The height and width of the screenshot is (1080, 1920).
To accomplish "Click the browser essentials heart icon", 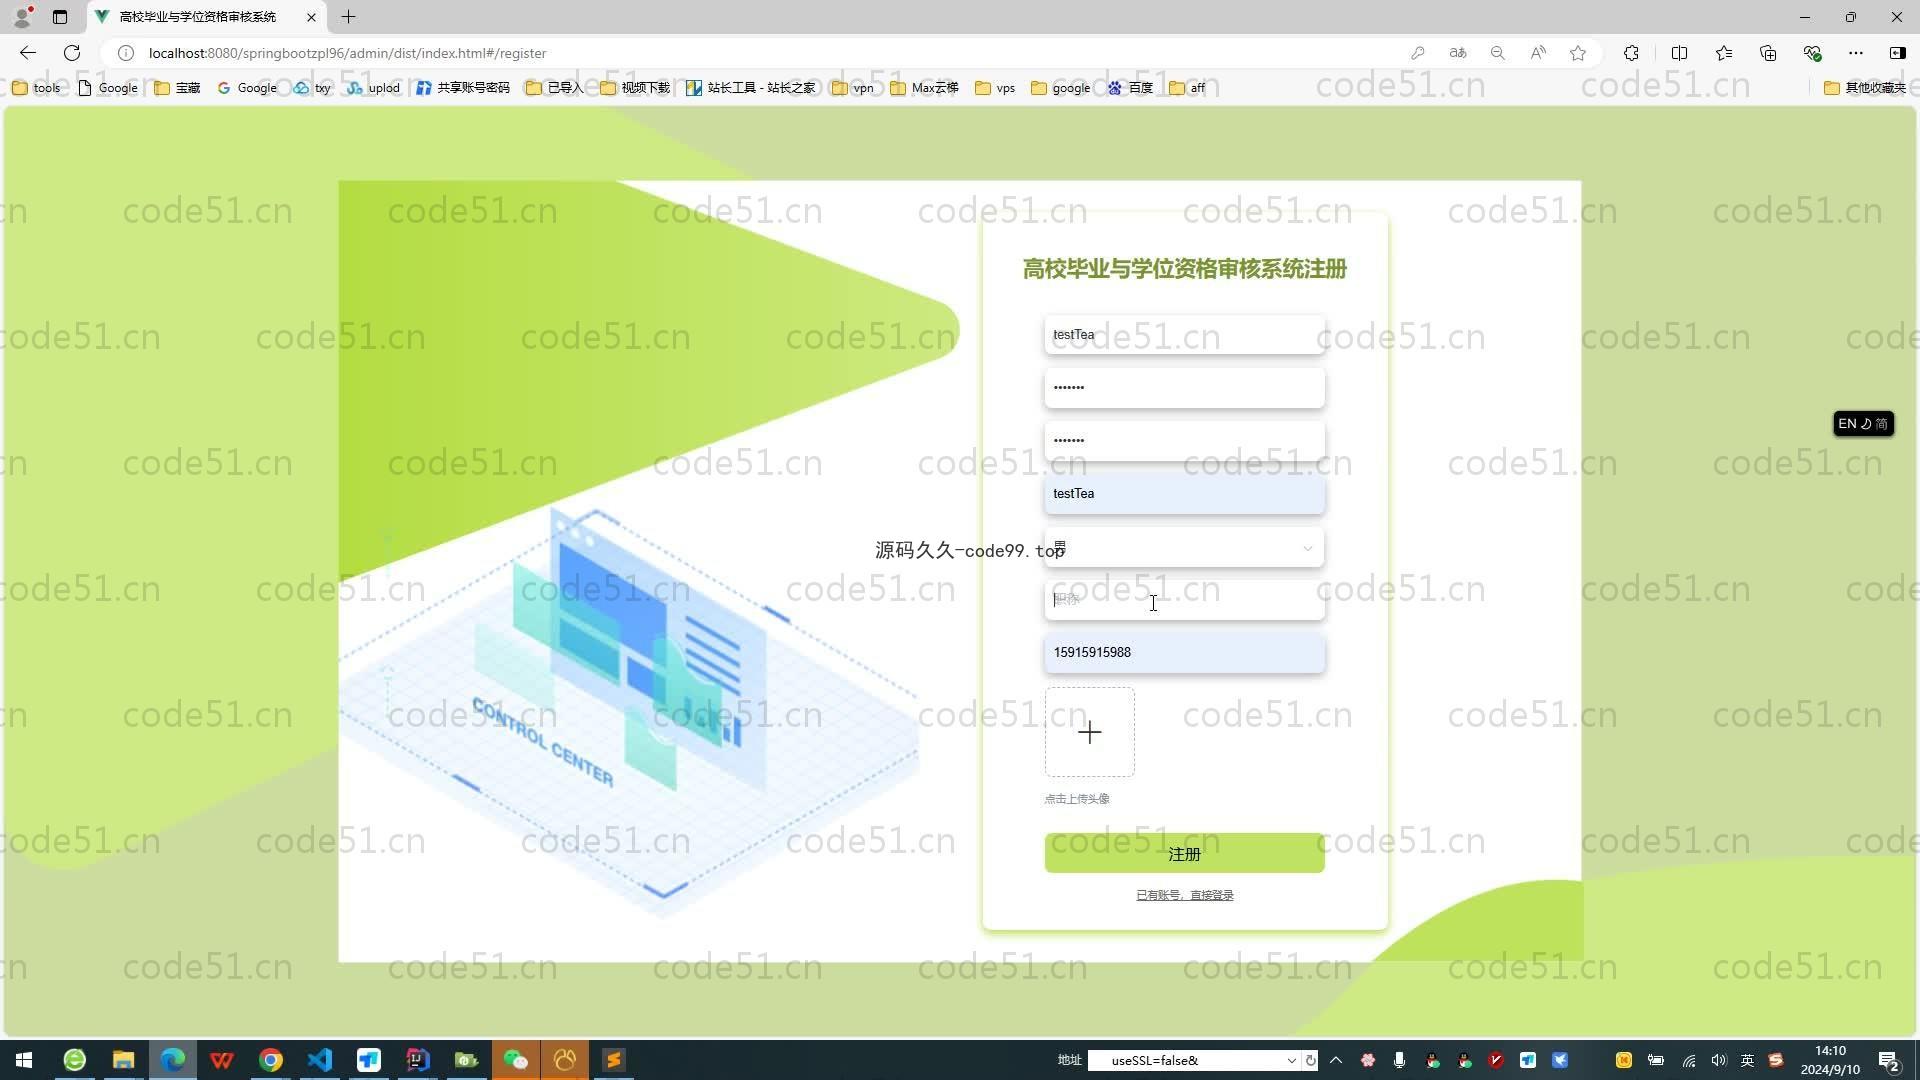I will (1812, 53).
